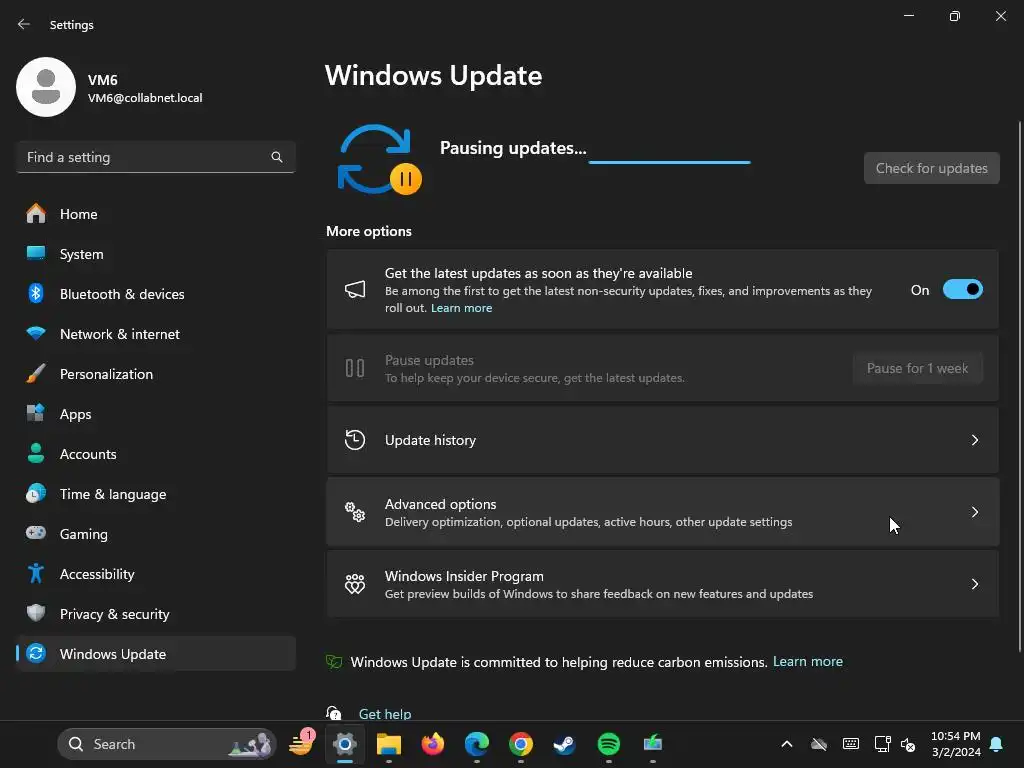1024x768 pixels.
Task: Open Privacy & security settings
Action: [x=155, y=614]
